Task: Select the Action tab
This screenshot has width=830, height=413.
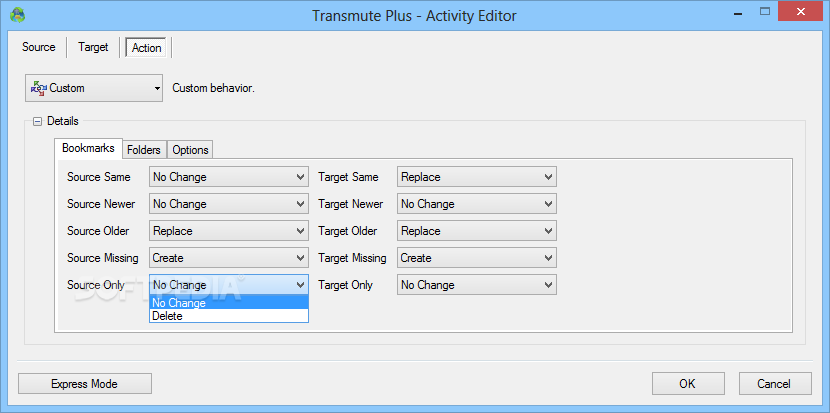Action: [146, 48]
